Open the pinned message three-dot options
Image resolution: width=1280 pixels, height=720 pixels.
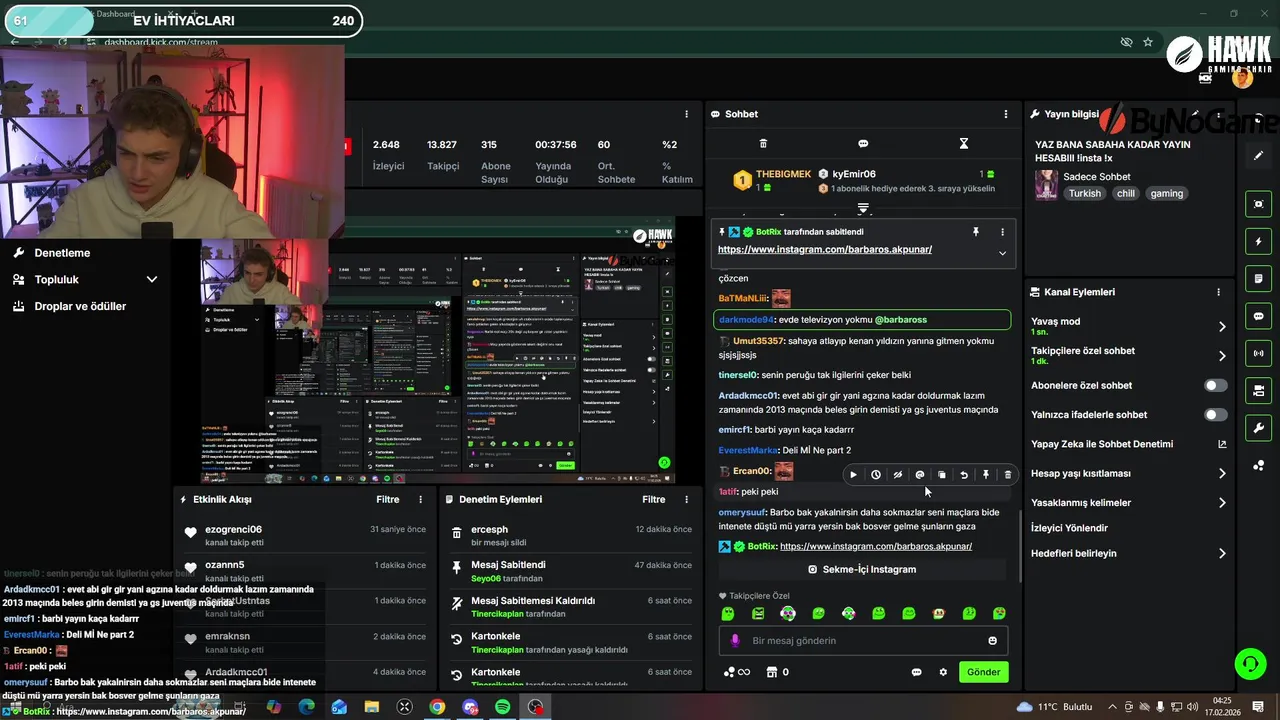[1002, 232]
